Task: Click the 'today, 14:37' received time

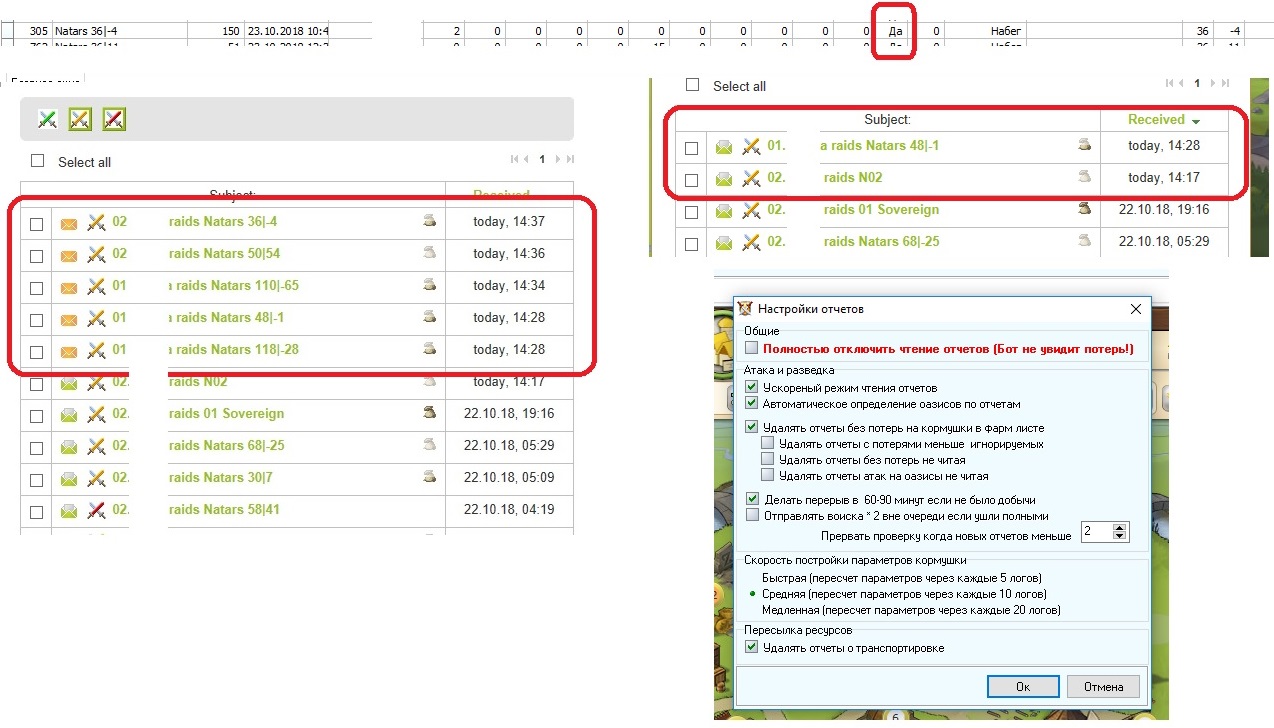Action: tap(509, 222)
